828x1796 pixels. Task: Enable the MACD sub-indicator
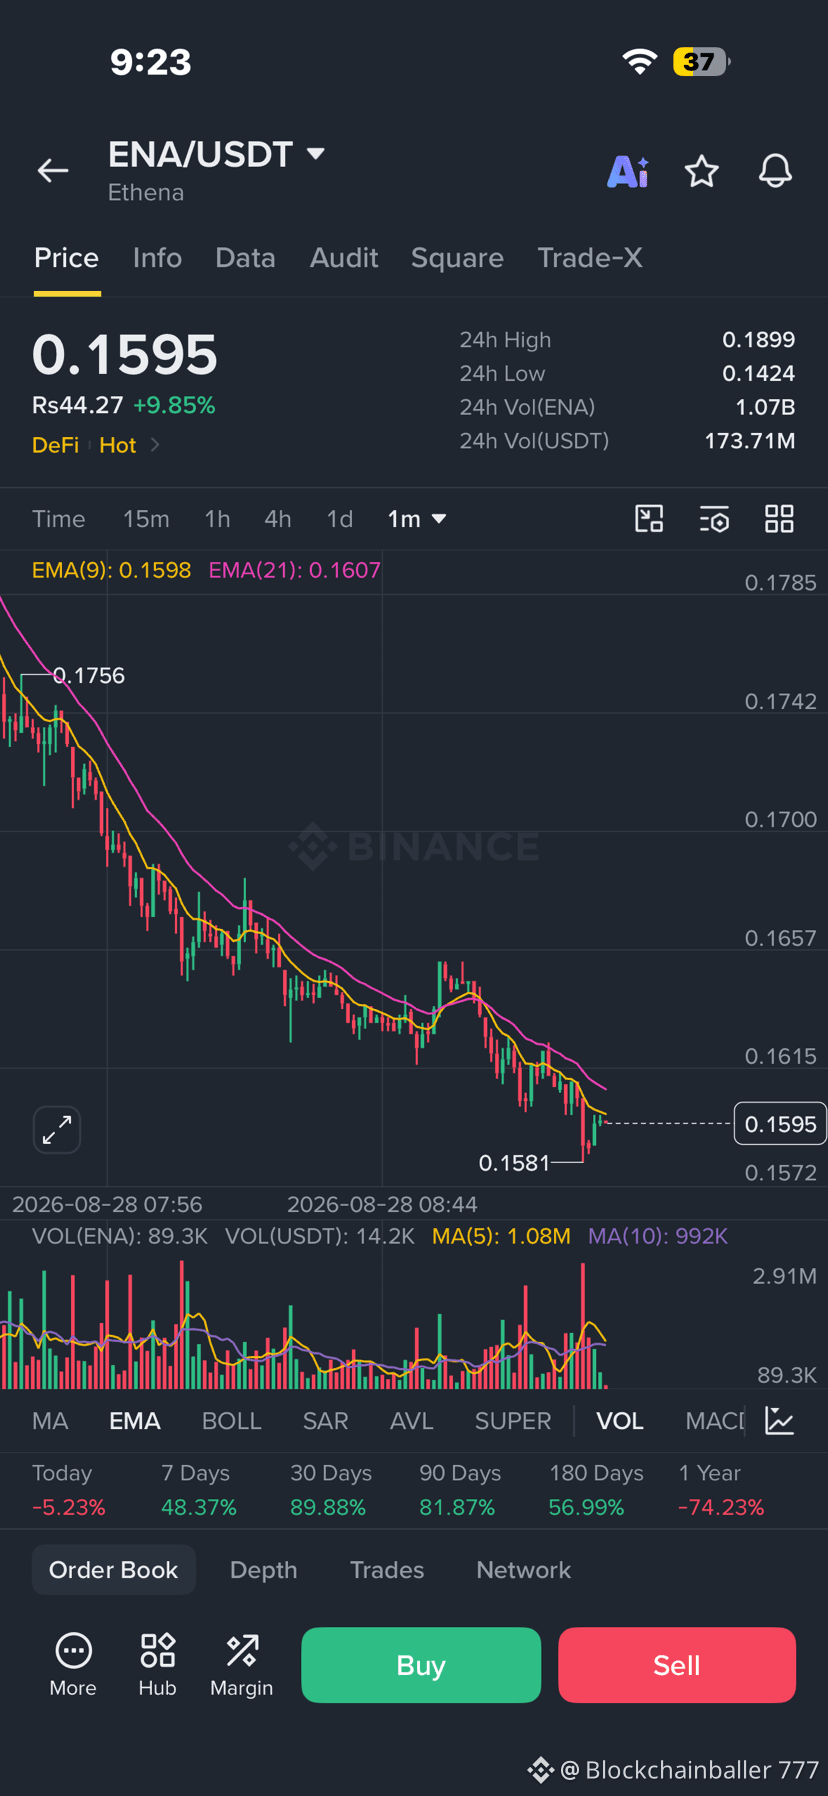pos(715,1421)
